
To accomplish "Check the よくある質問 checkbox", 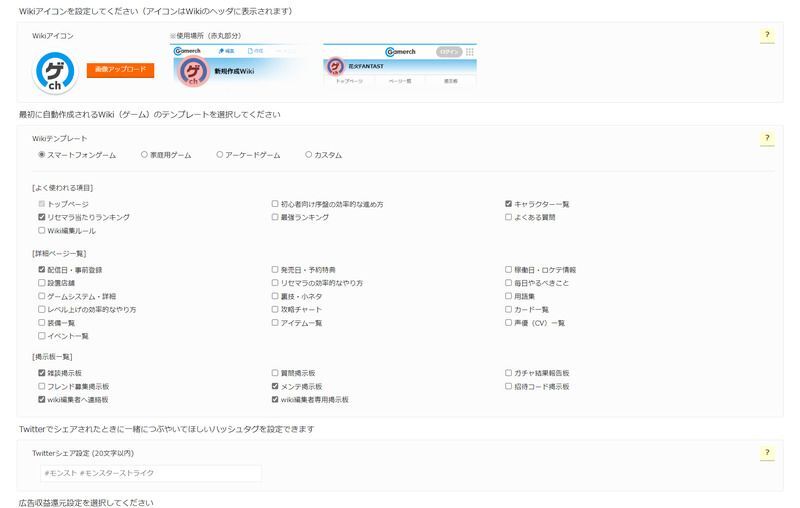I will [x=509, y=217].
